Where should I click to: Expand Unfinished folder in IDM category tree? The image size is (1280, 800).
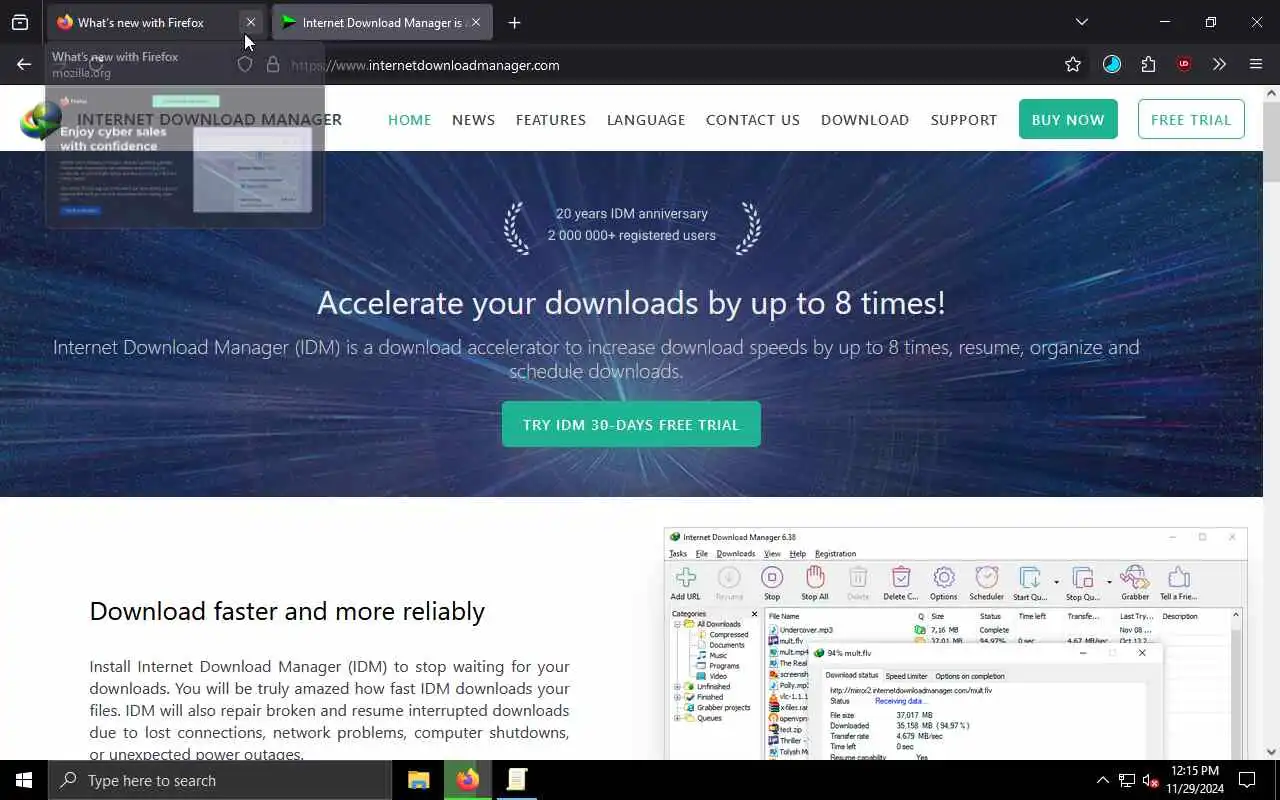pyautogui.click(x=677, y=686)
